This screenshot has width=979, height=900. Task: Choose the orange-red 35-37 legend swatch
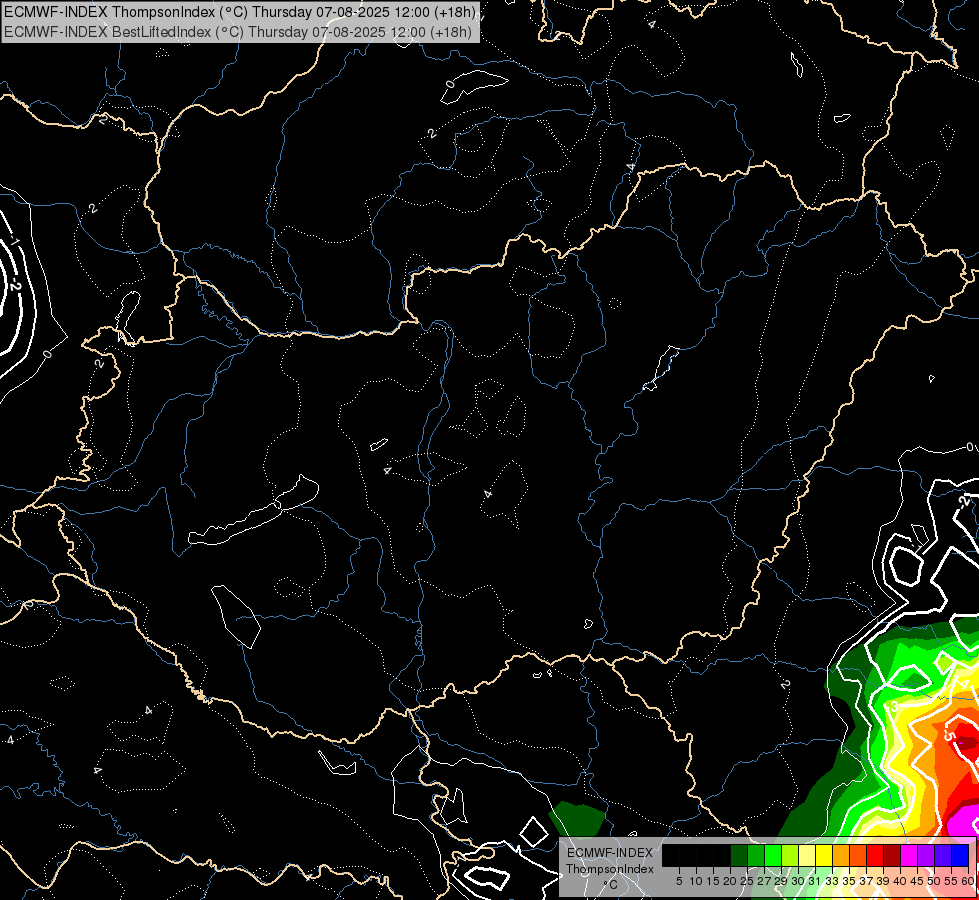[x=858, y=855]
